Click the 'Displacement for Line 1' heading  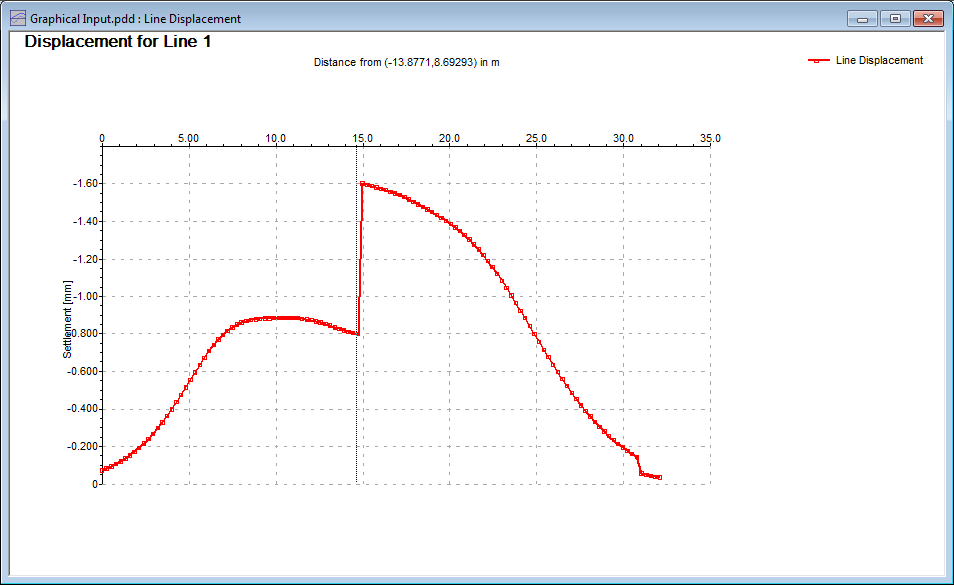[117, 41]
